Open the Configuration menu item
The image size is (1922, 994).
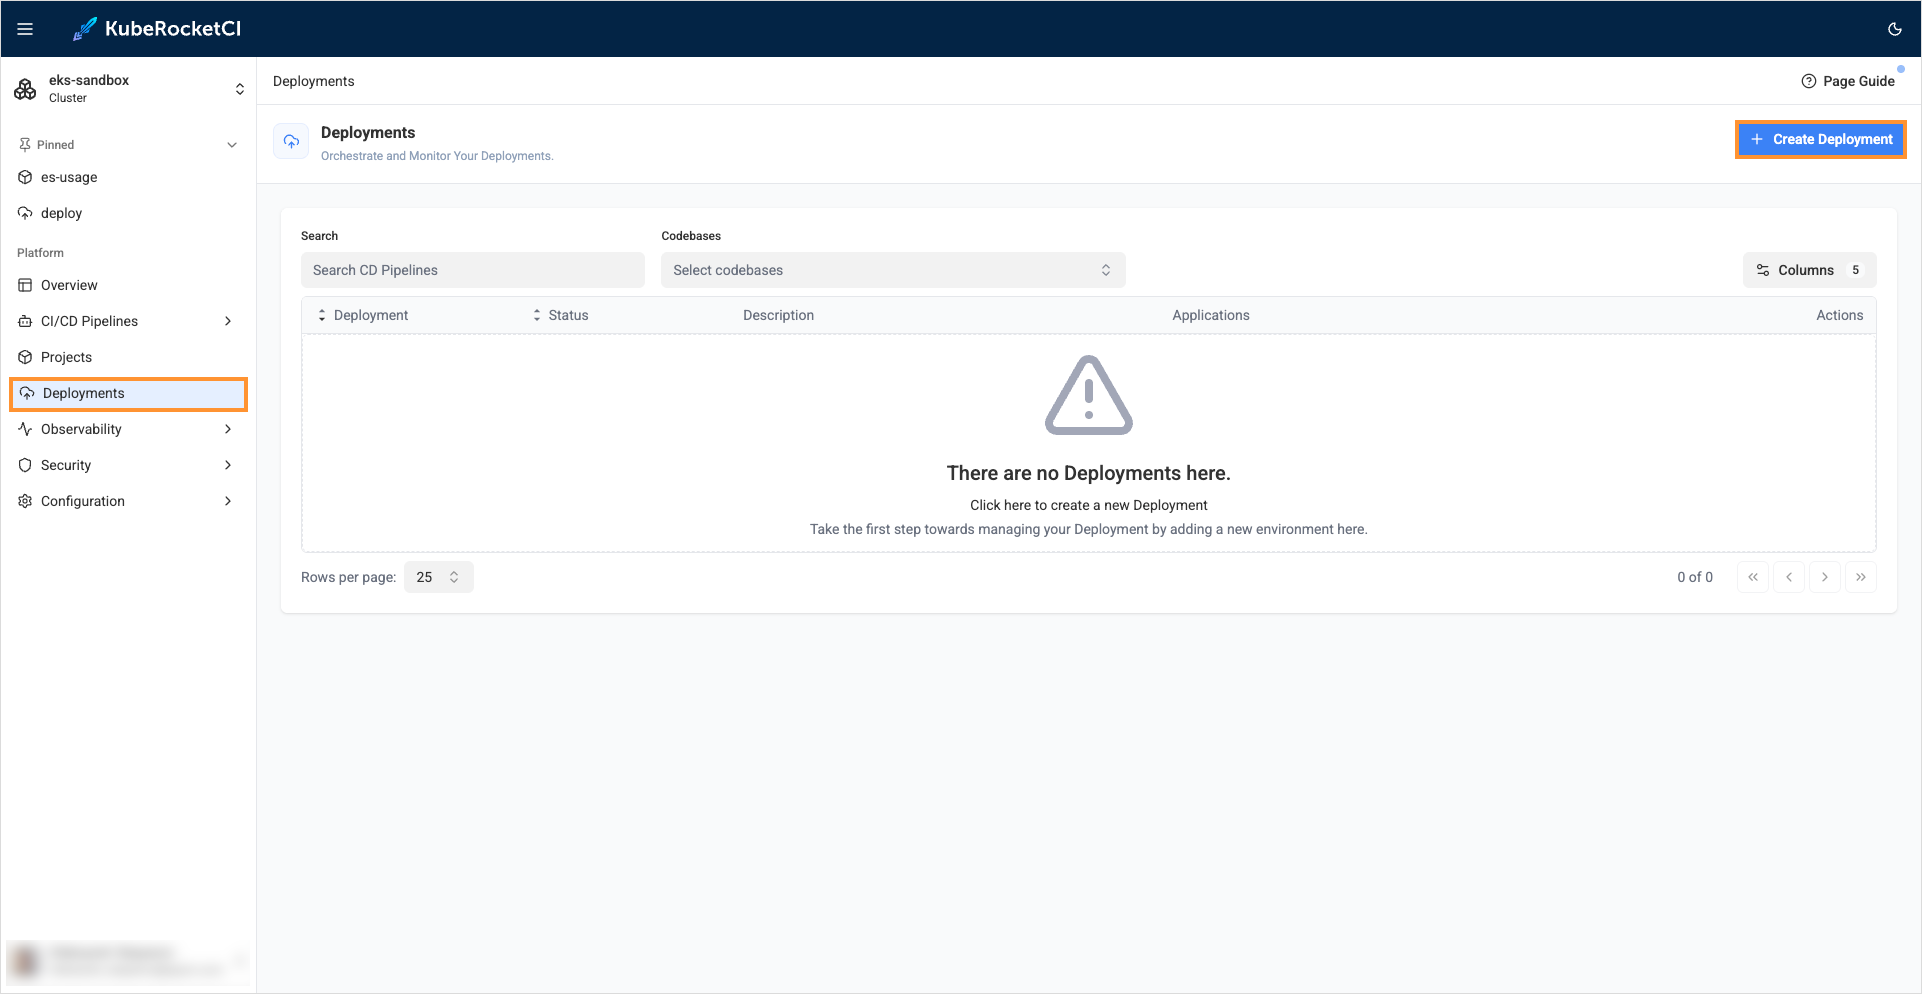83,501
